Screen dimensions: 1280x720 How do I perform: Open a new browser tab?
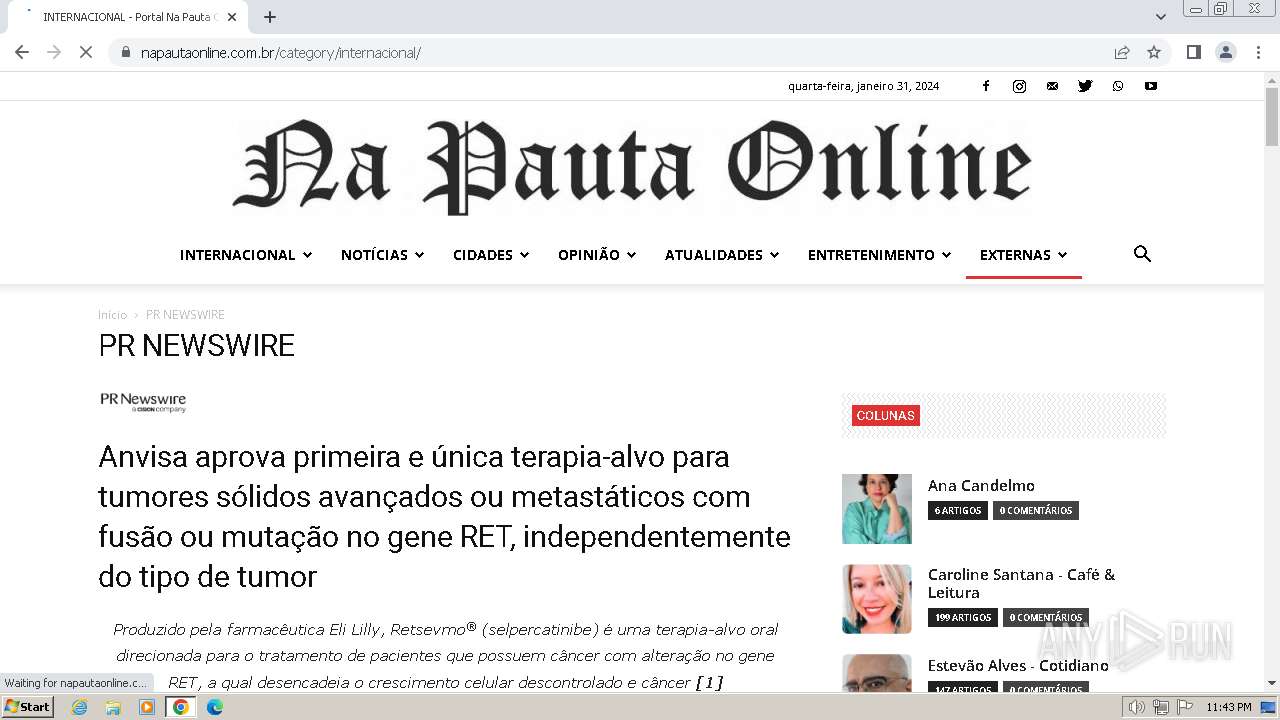tap(270, 17)
